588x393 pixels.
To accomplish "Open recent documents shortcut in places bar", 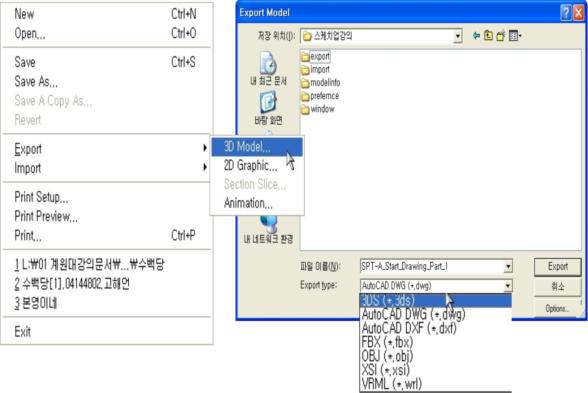I will (x=268, y=68).
